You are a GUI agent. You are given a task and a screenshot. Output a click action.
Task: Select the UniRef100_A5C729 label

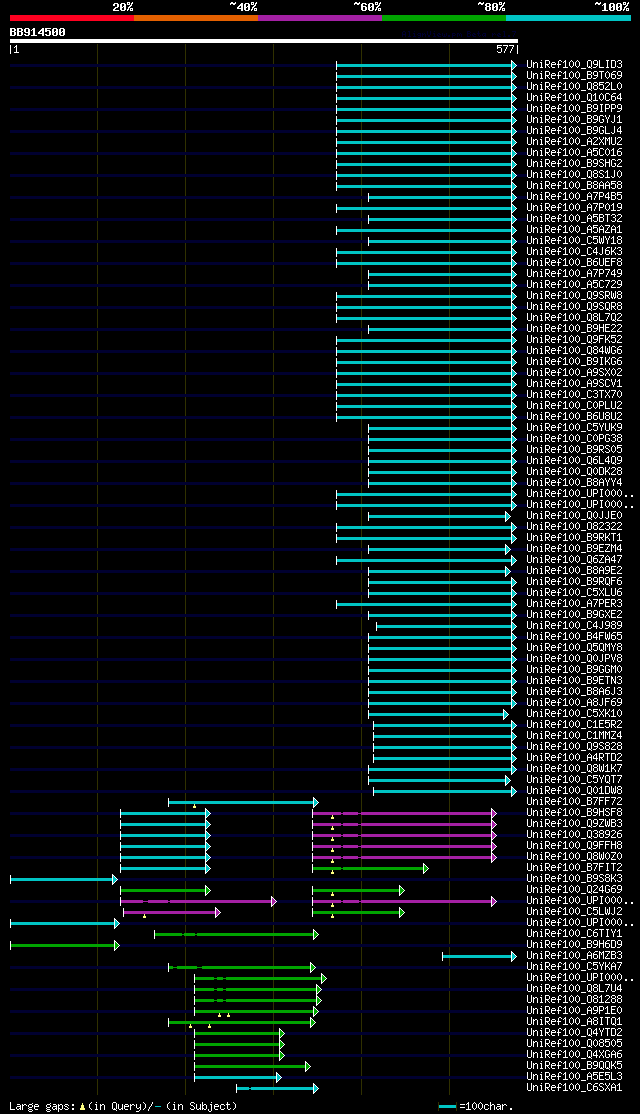point(575,285)
